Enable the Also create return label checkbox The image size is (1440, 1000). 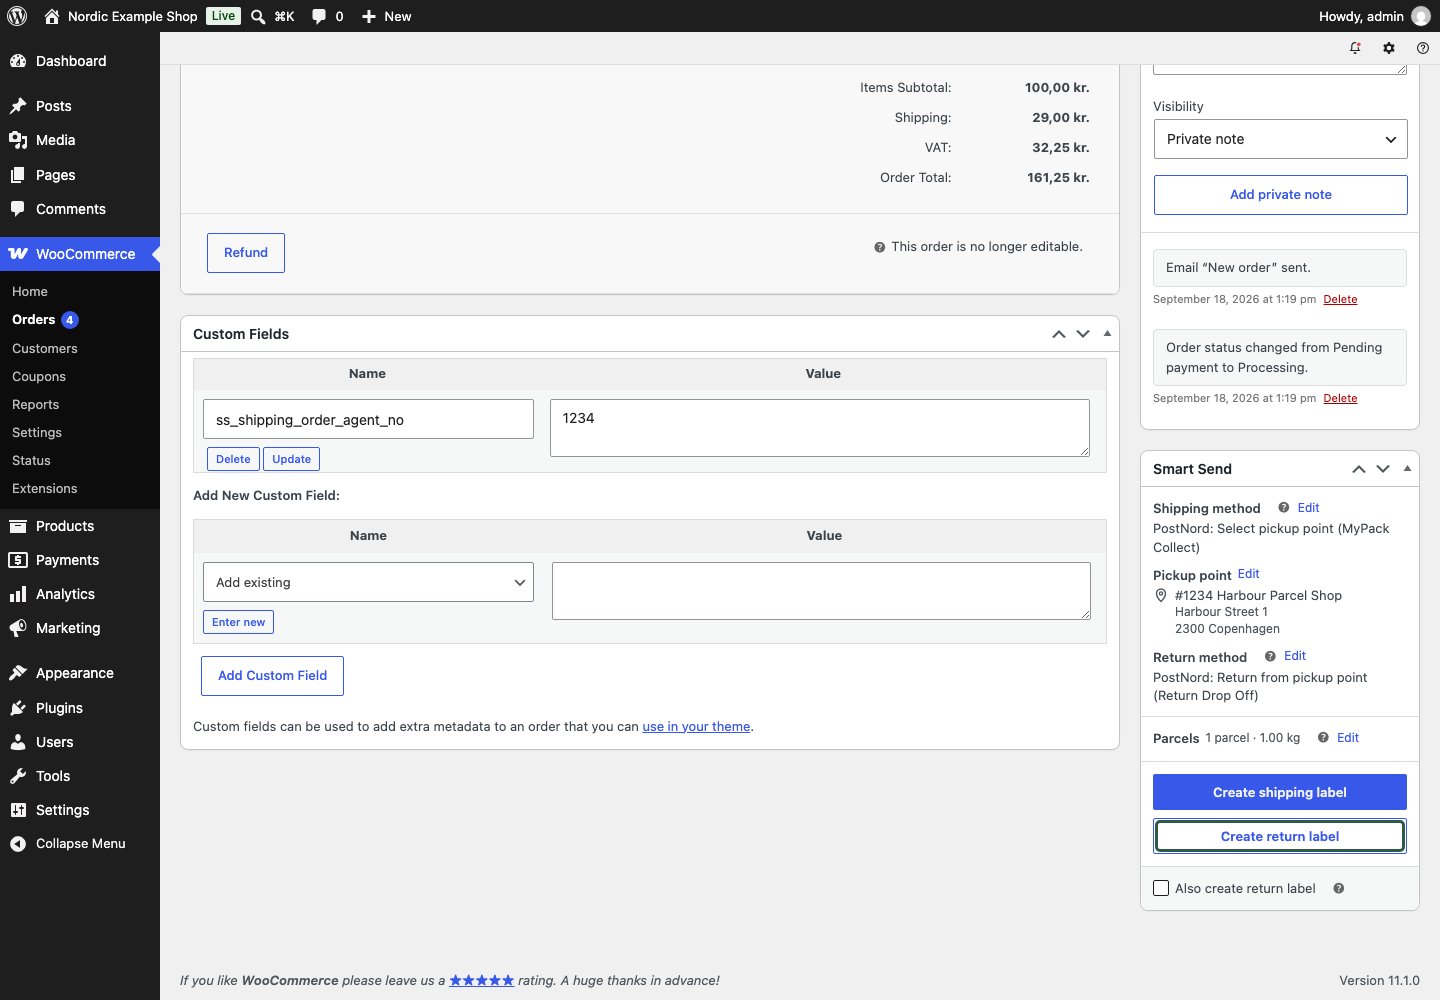1161,888
